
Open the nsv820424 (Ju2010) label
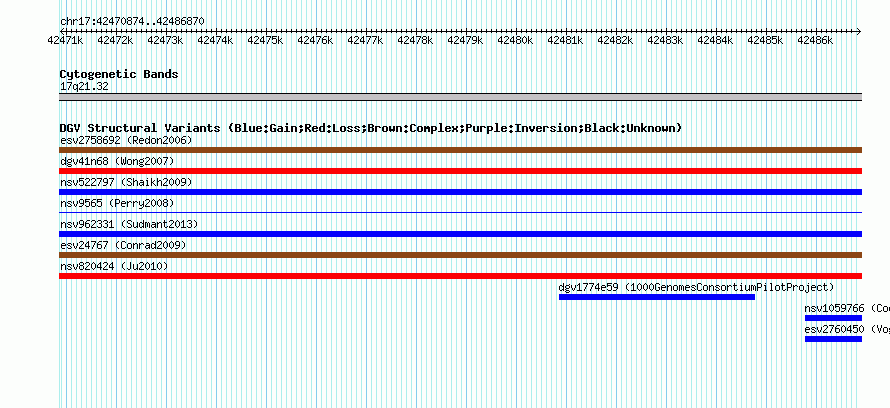(114, 266)
